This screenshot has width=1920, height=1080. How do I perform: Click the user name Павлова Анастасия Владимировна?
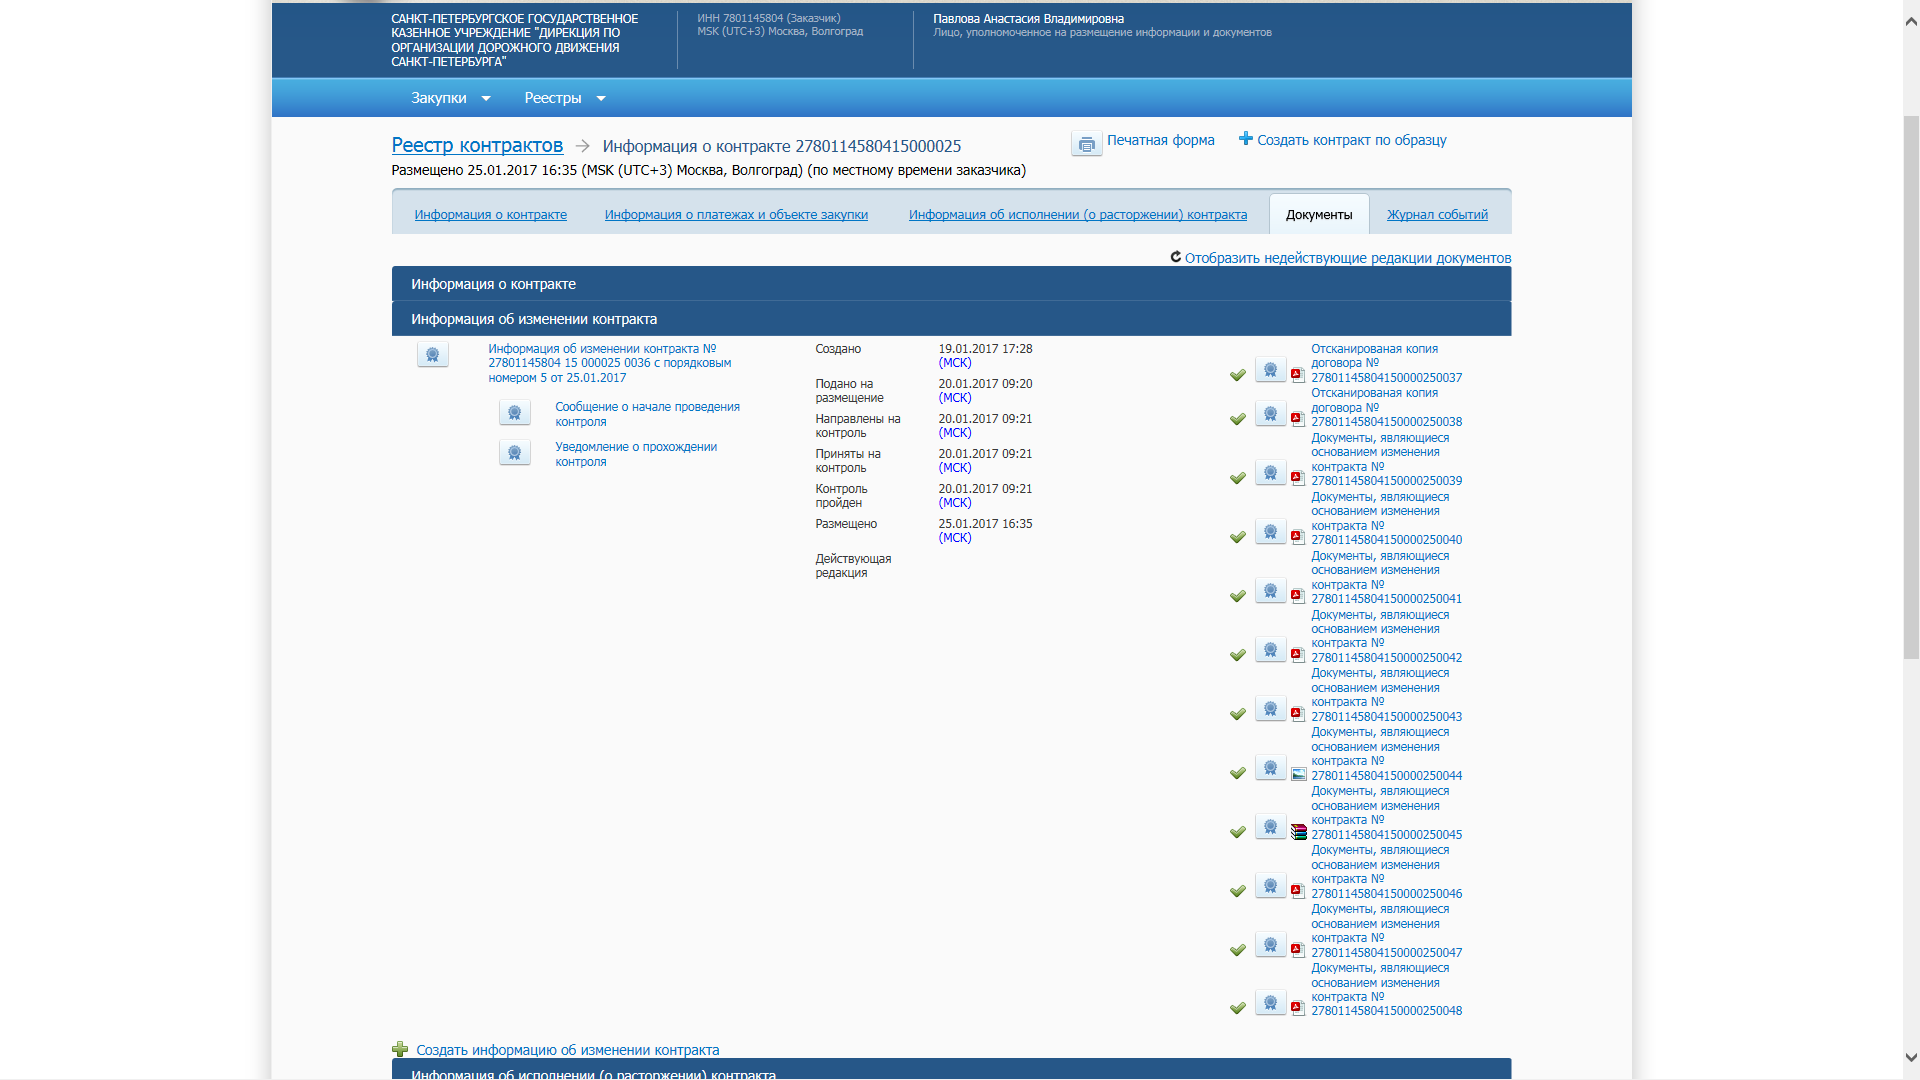point(1028,19)
